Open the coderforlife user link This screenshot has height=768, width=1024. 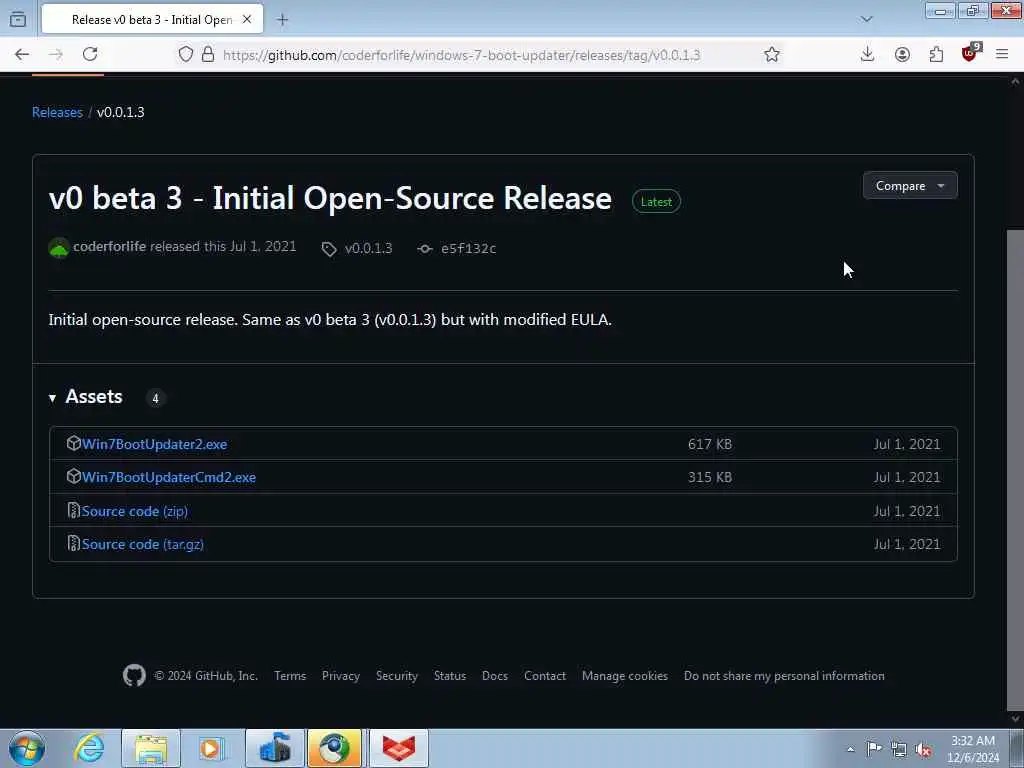point(109,246)
